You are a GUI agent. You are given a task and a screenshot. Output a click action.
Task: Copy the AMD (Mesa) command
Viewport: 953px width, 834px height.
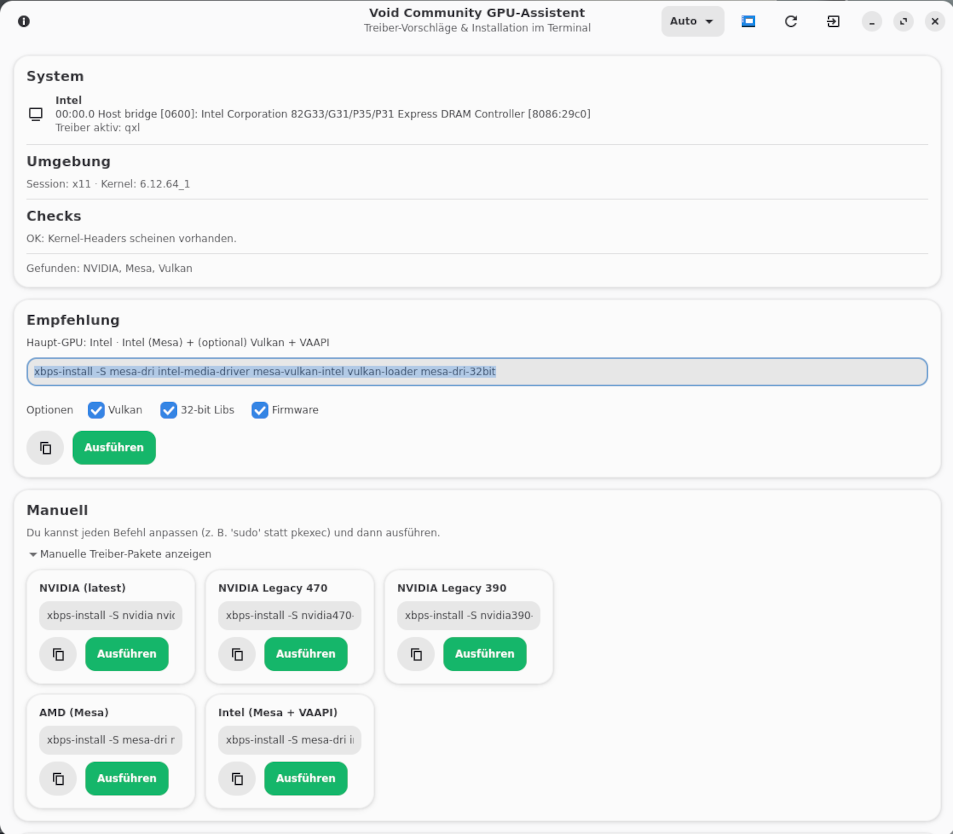(58, 779)
